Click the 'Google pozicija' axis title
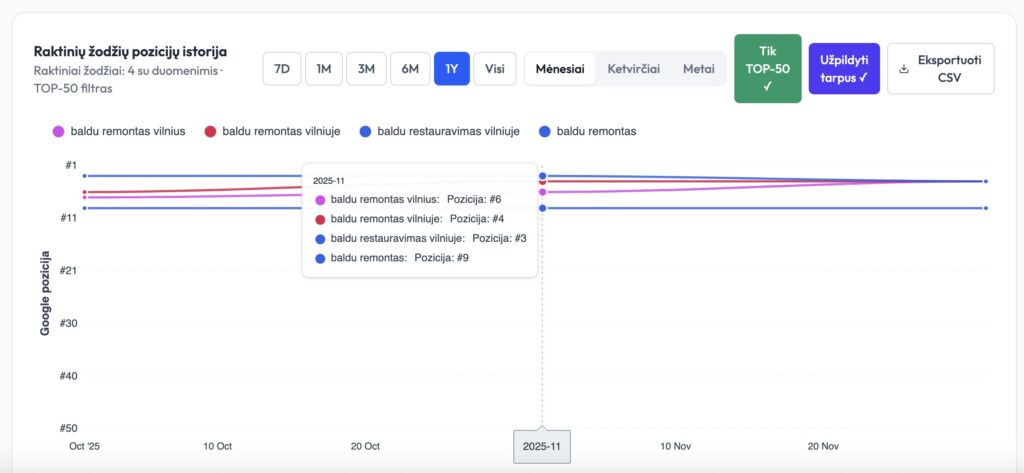Image resolution: width=1024 pixels, height=473 pixels. tap(45, 293)
